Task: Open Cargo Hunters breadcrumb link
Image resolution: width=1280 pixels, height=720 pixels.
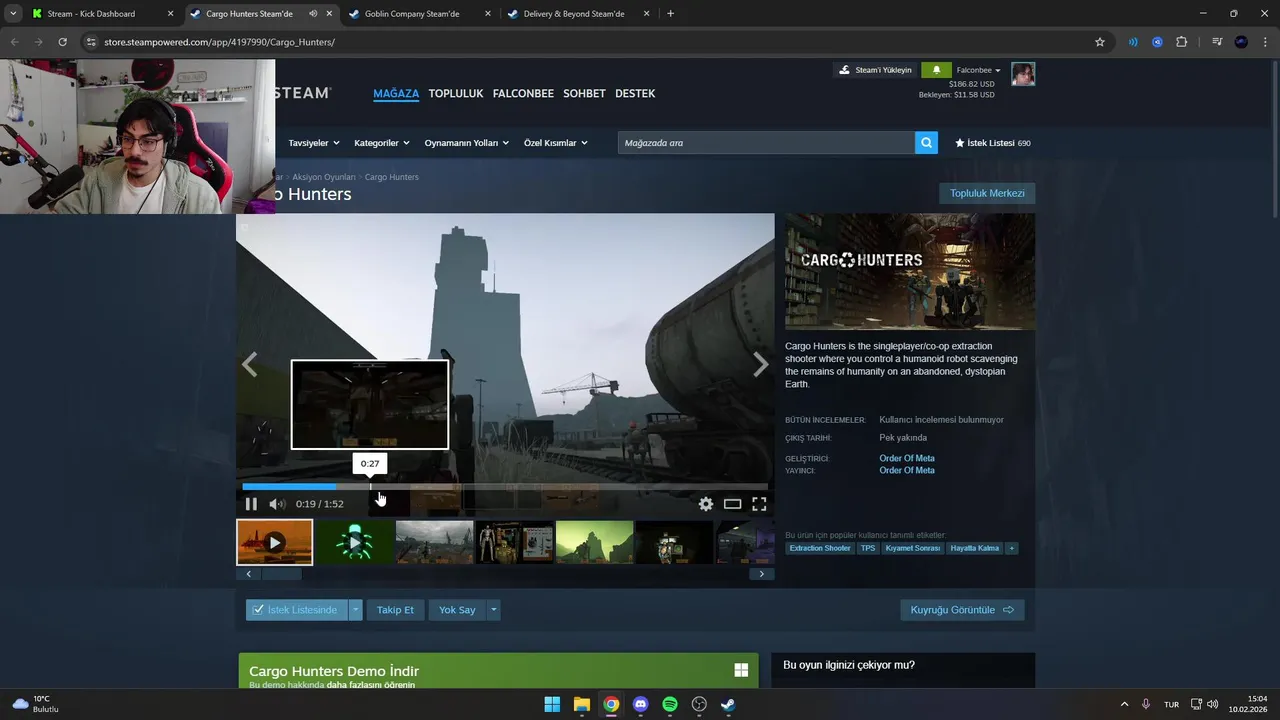Action: pyautogui.click(x=392, y=177)
